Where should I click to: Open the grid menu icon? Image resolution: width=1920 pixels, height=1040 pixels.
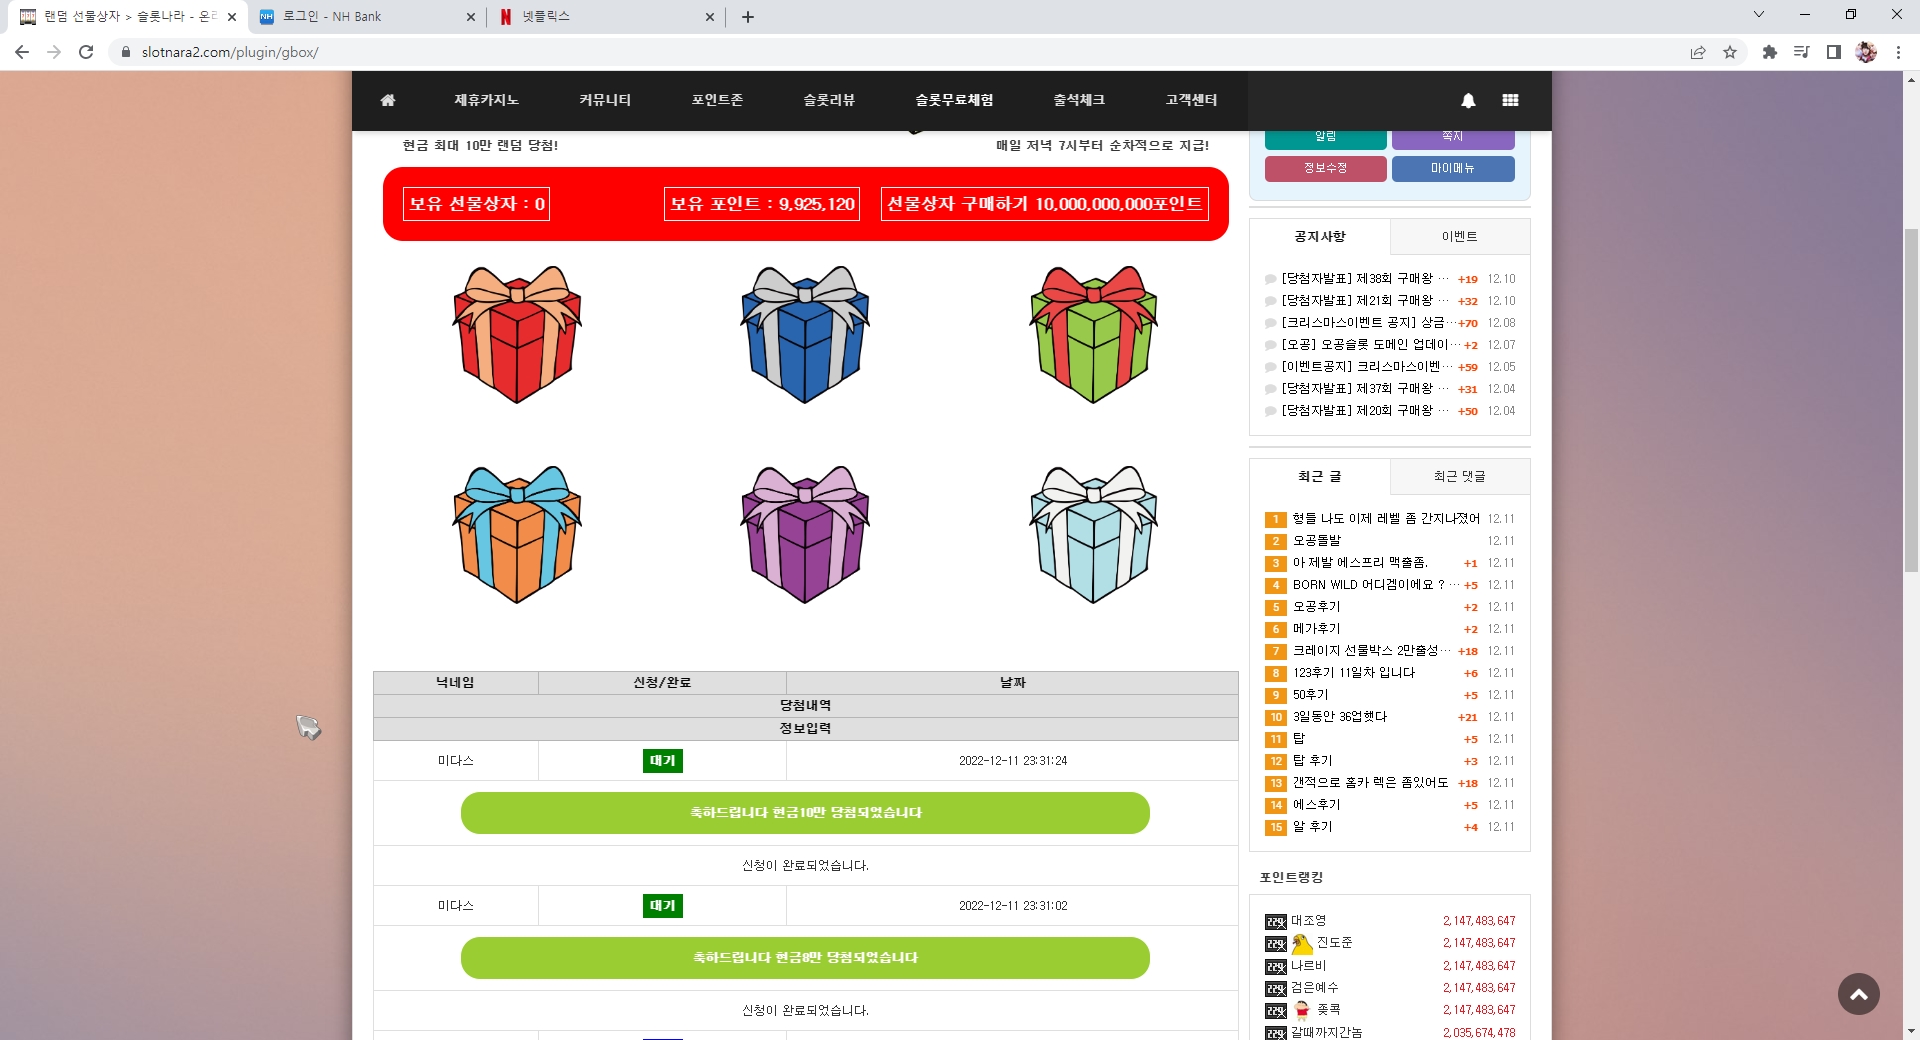(1510, 100)
